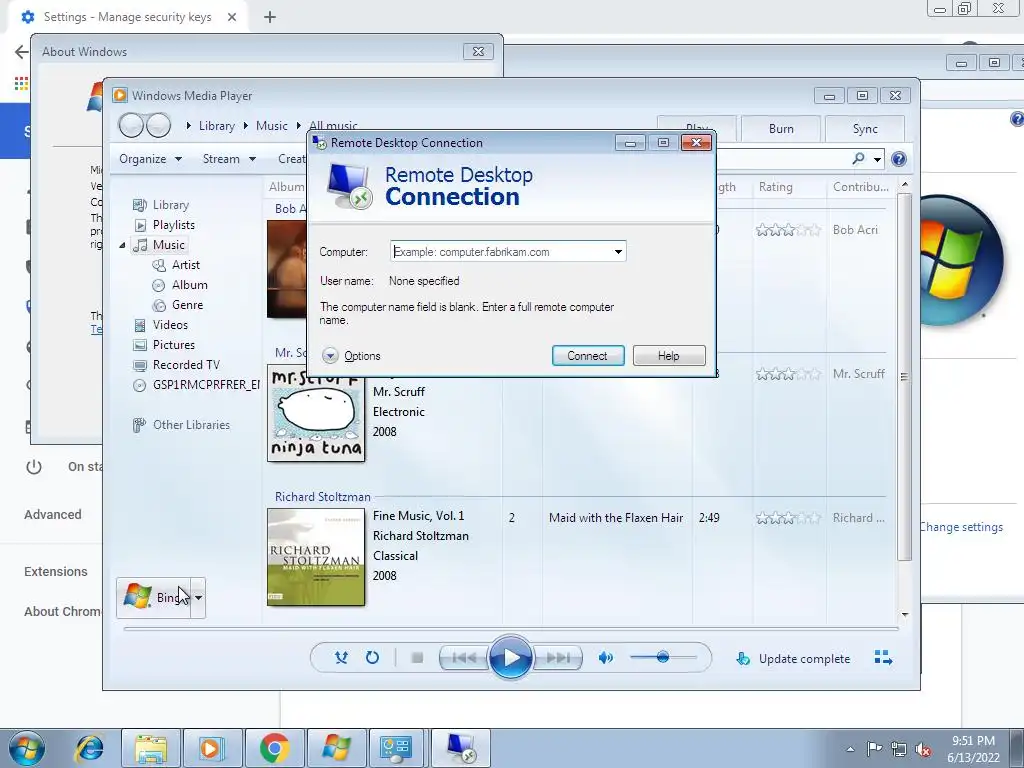This screenshot has height=768, width=1024.
Task: Show hidden system tray icons
Action: pyautogui.click(x=850, y=749)
